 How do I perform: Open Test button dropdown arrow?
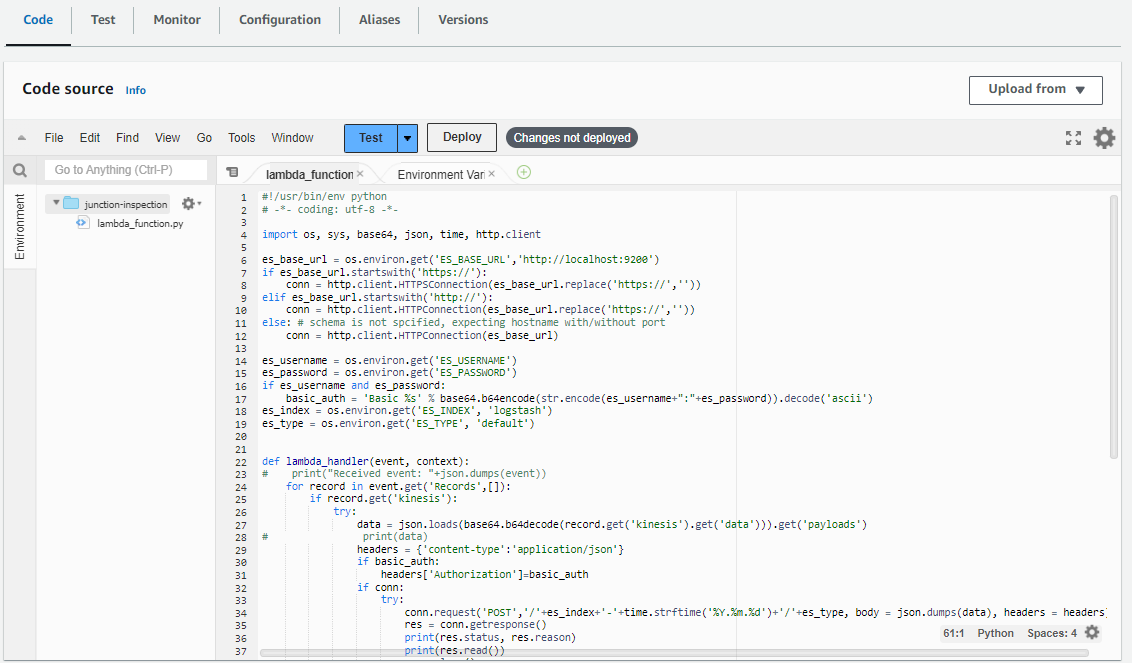(407, 138)
